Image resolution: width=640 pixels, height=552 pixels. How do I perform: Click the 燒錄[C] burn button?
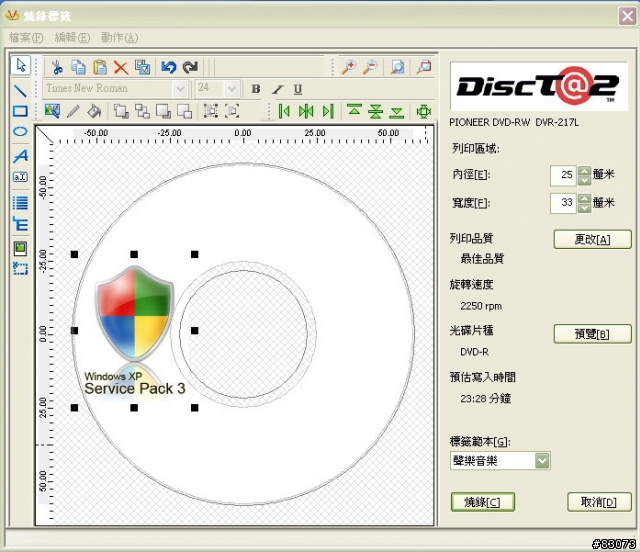coord(482,502)
